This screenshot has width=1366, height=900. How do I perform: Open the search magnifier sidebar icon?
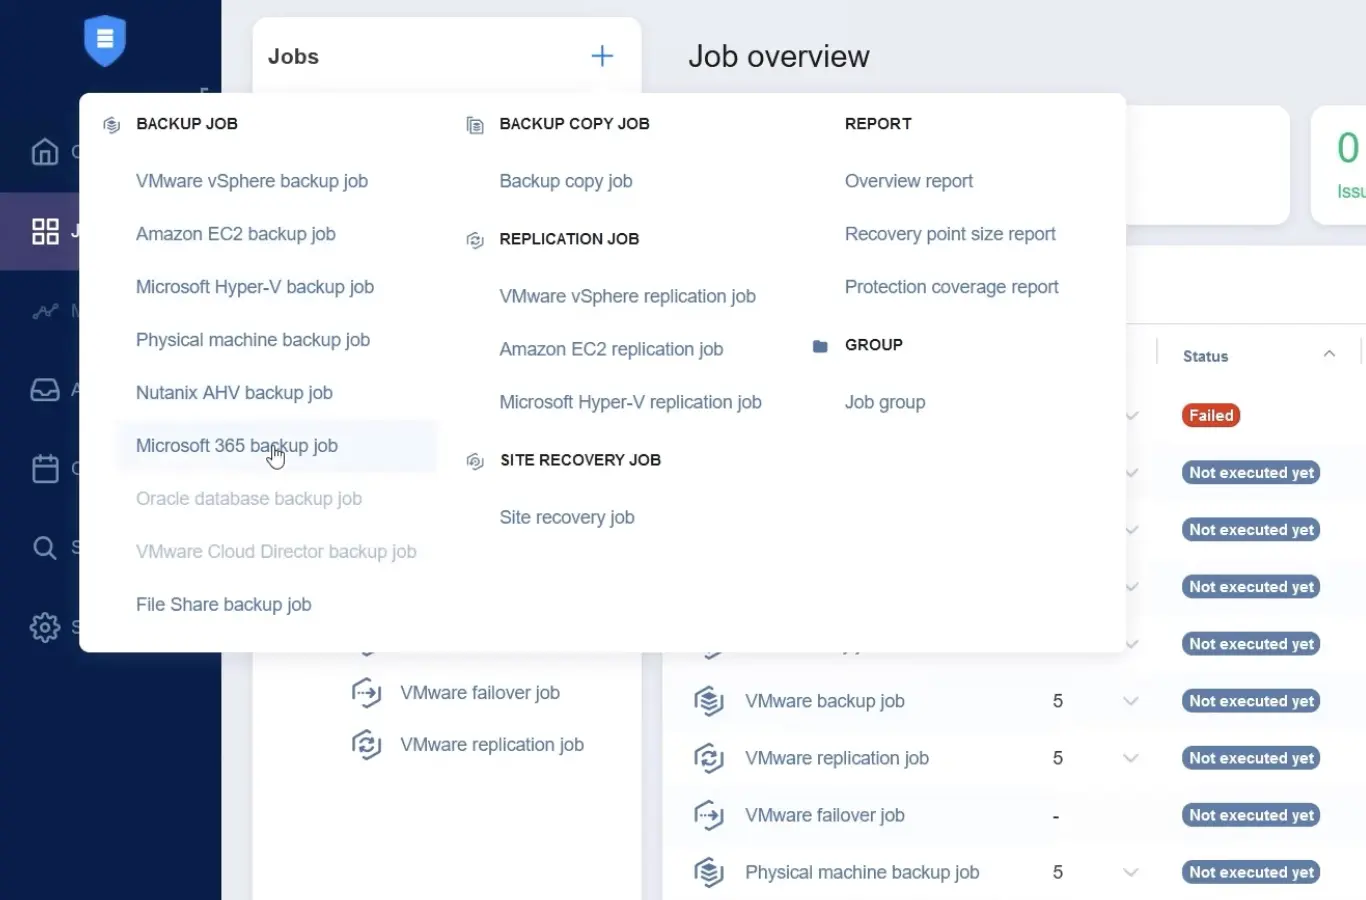point(45,548)
